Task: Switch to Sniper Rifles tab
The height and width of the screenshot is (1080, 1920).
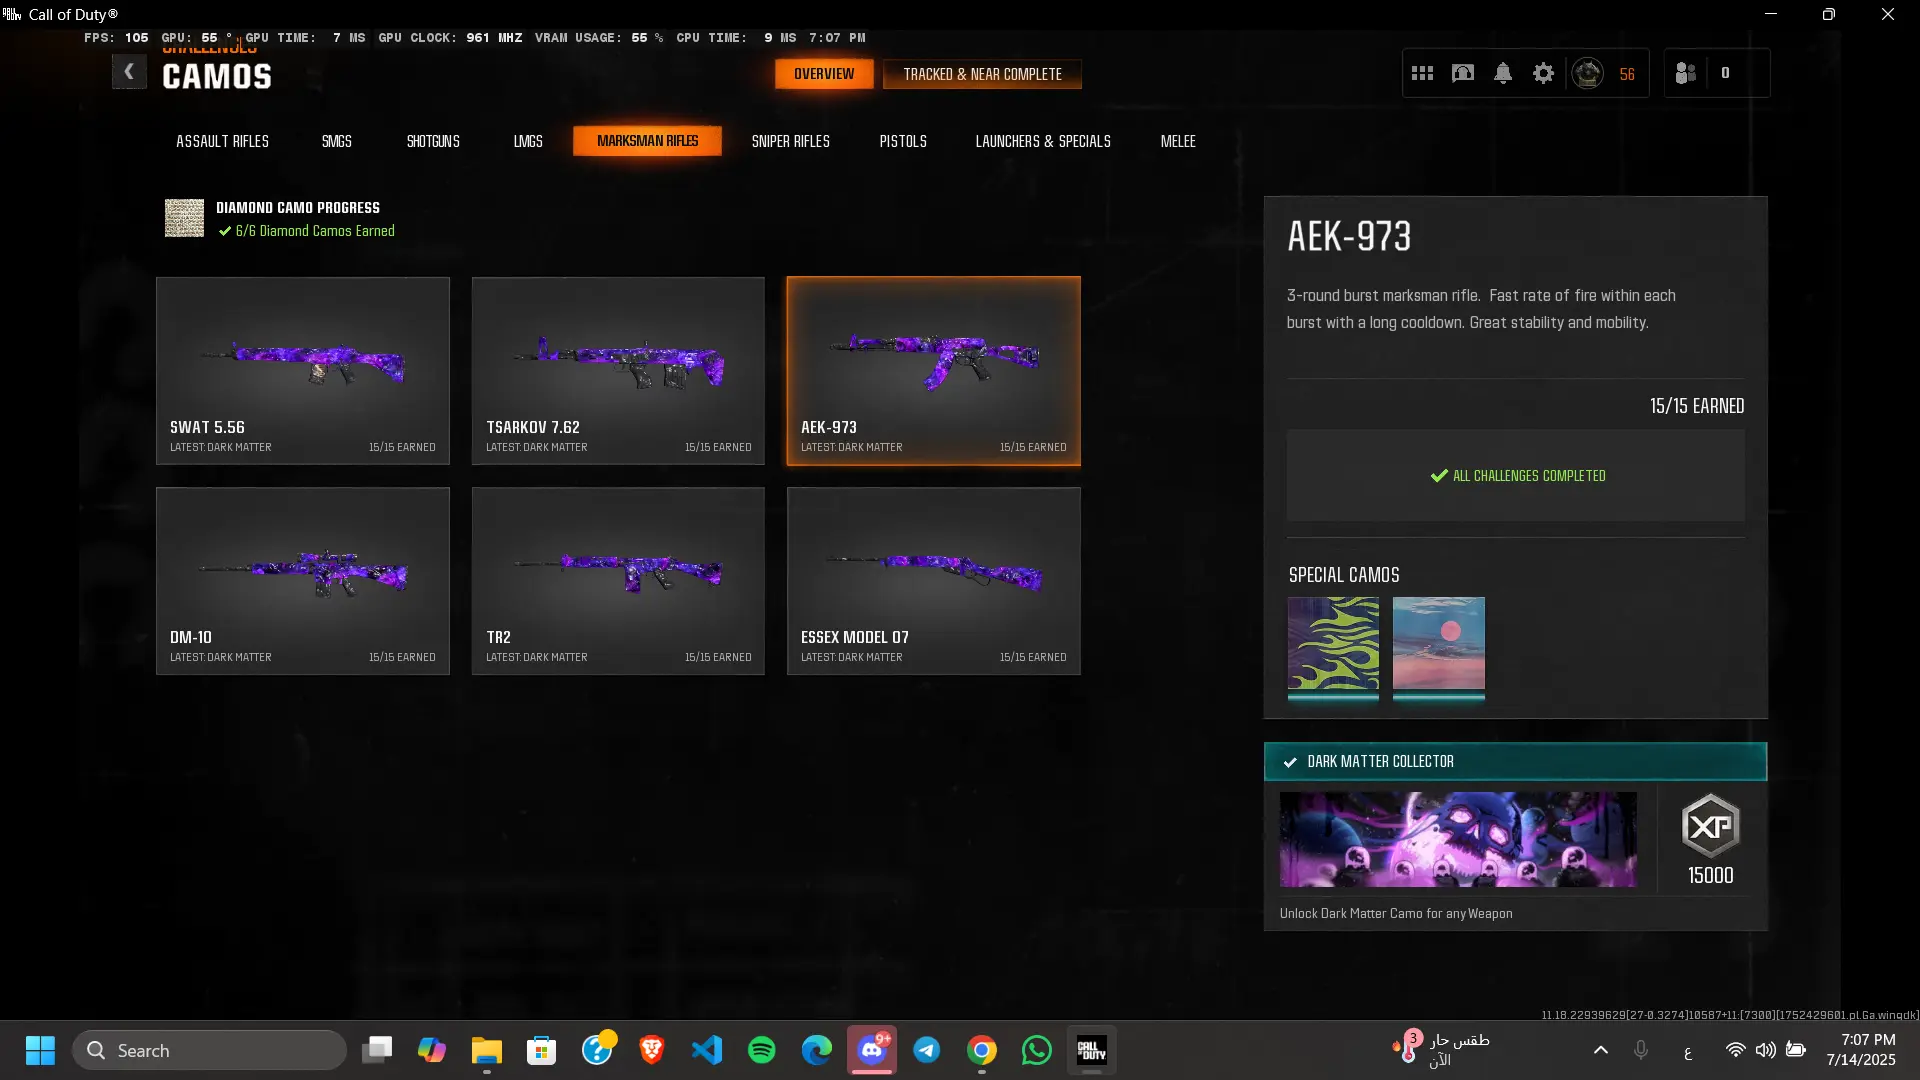Action: [x=790, y=141]
